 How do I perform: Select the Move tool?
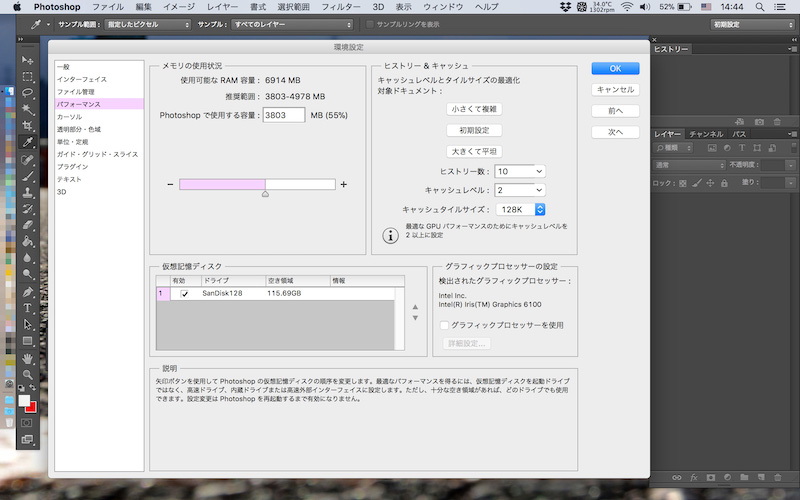(x=28, y=60)
